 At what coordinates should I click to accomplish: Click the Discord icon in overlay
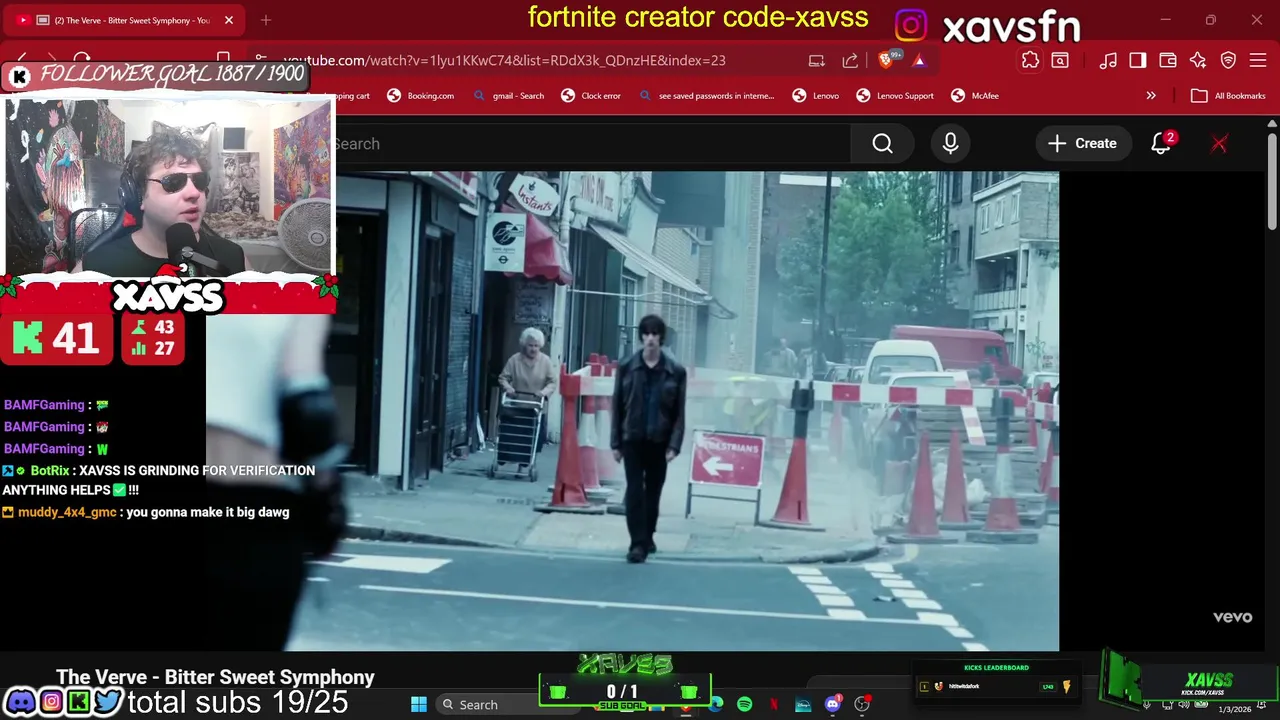click(x=19, y=702)
